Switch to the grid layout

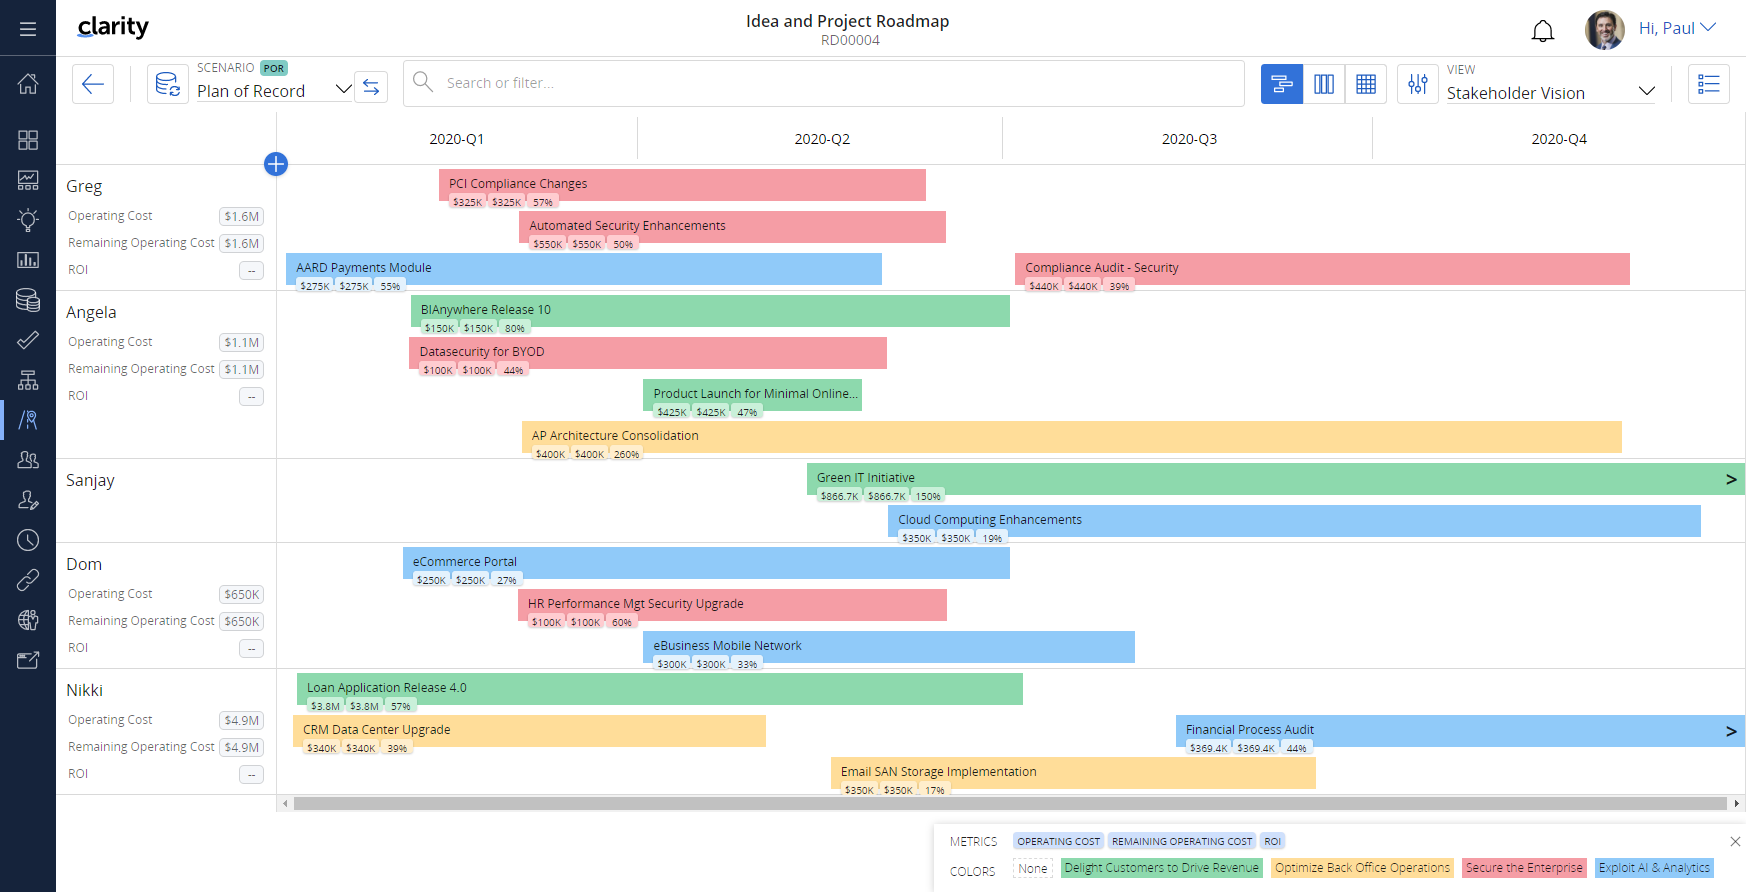coord(1366,84)
